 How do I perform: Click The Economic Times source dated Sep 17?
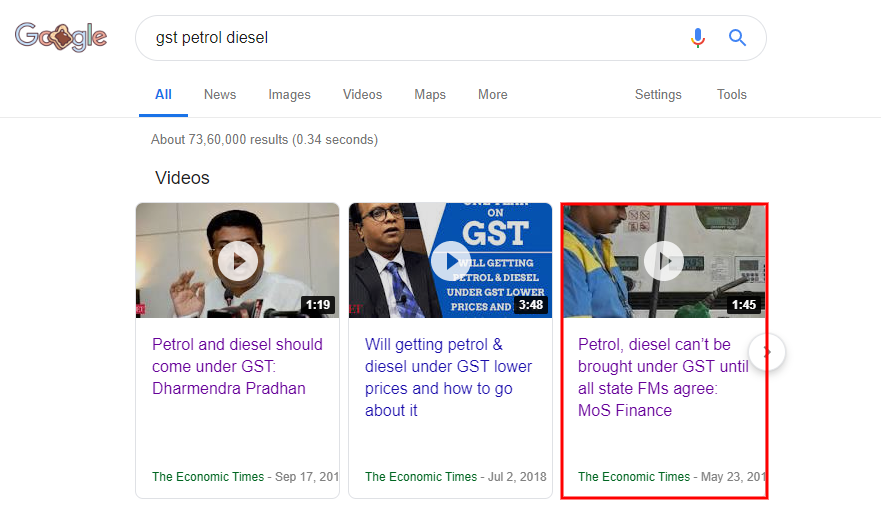click(x=245, y=477)
